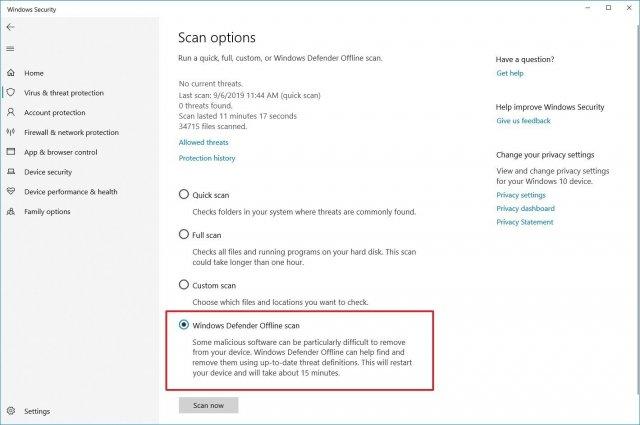The image size is (640, 425).
Task: Click the 'Have a question?' heading
Action: click(525, 59)
